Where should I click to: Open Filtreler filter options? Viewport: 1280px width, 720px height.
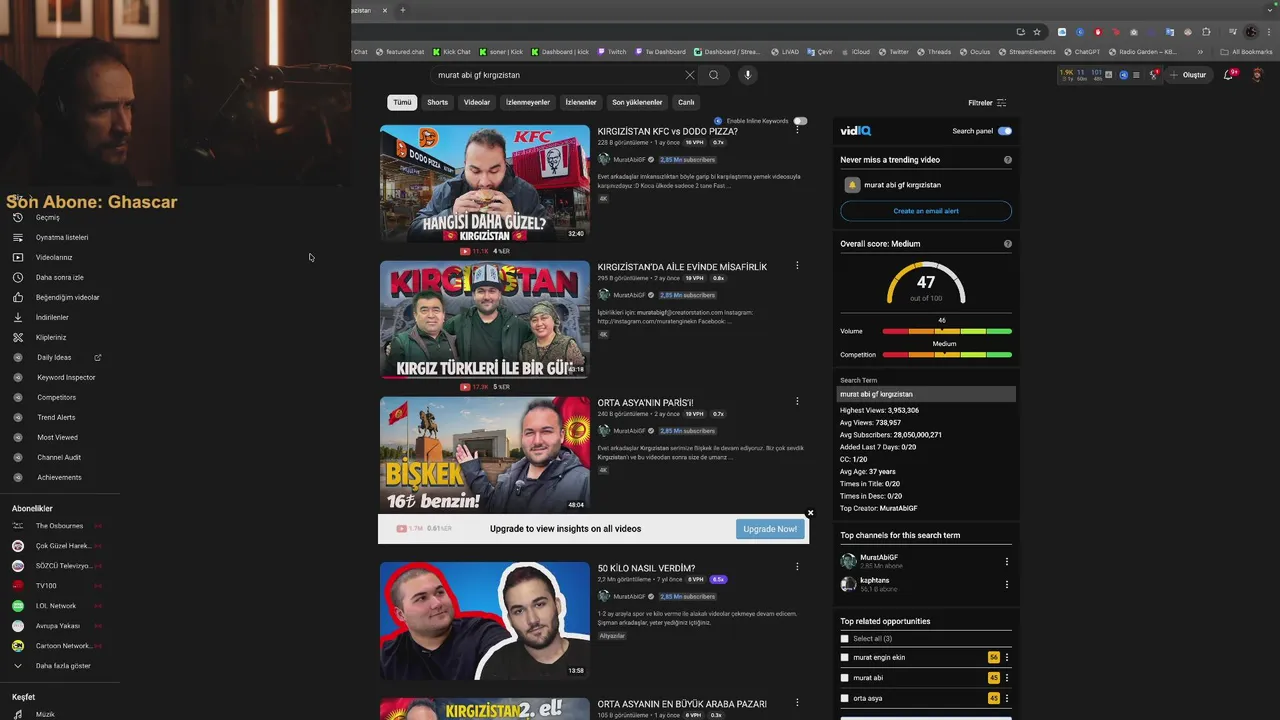tap(987, 103)
